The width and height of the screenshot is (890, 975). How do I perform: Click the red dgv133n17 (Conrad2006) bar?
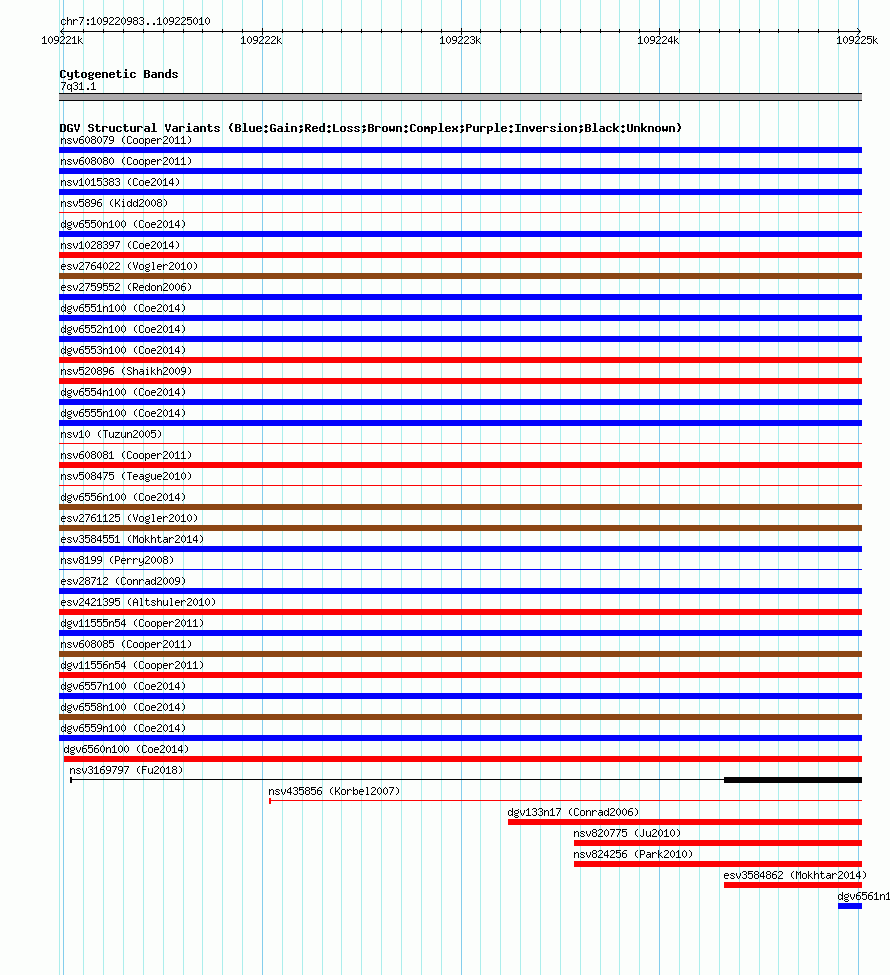685,822
